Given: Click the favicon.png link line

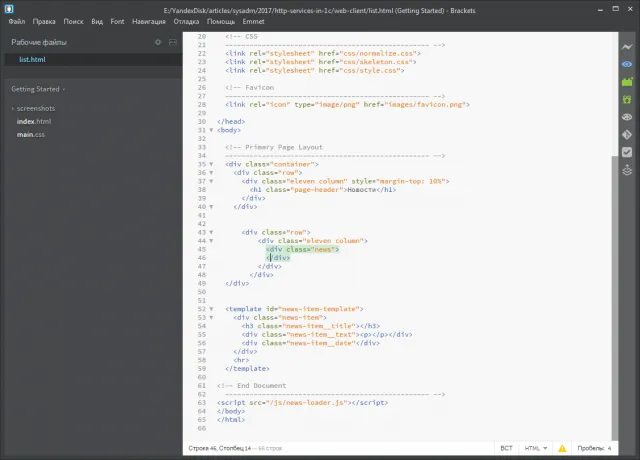Looking at the screenshot, I should (x=347, y=104).
